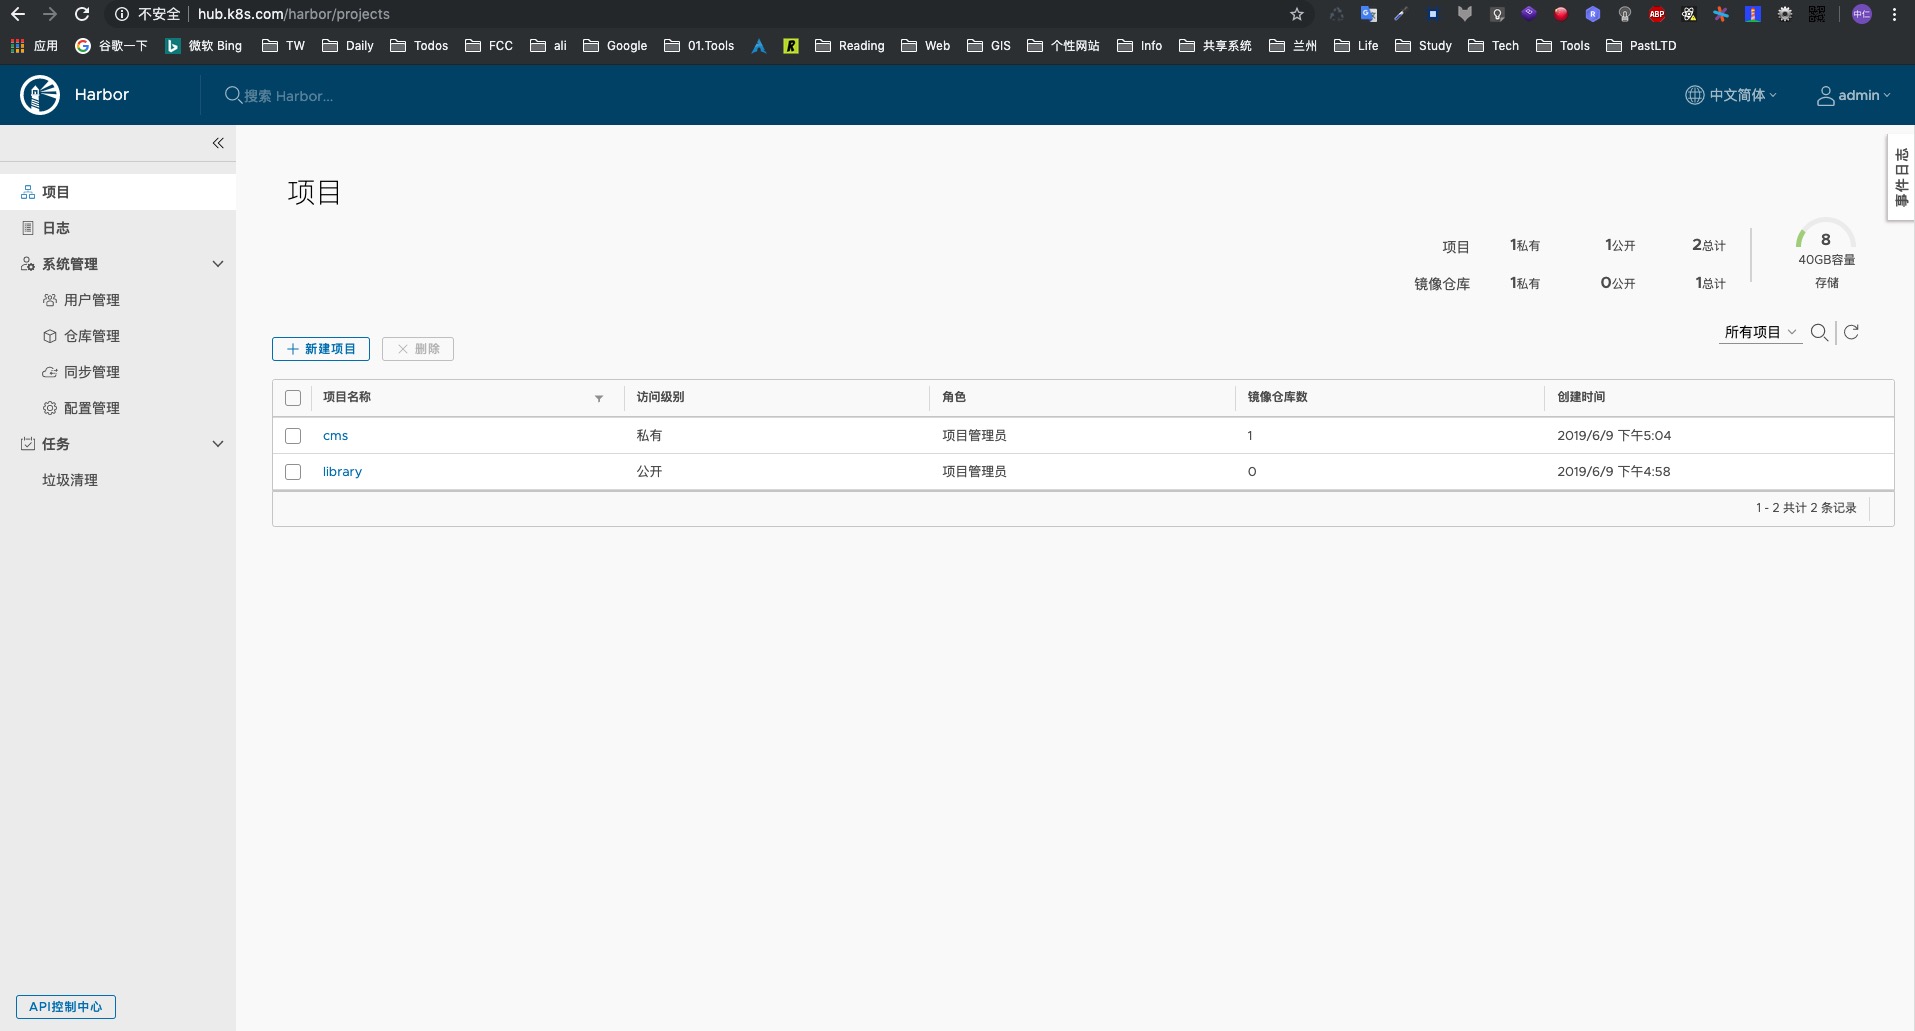Click the site info 不安全 icon
The height and width of the screenshot is (1031, 1915).
point(121,14)
